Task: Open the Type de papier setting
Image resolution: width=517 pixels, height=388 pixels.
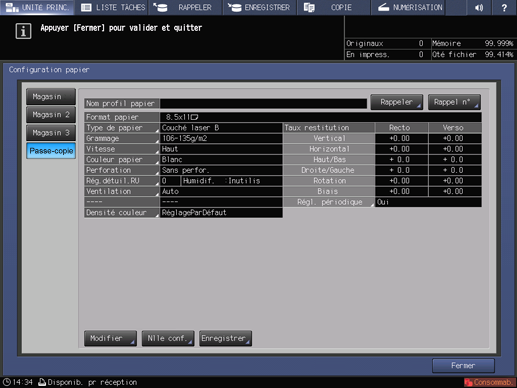Action: coord(122,128)
